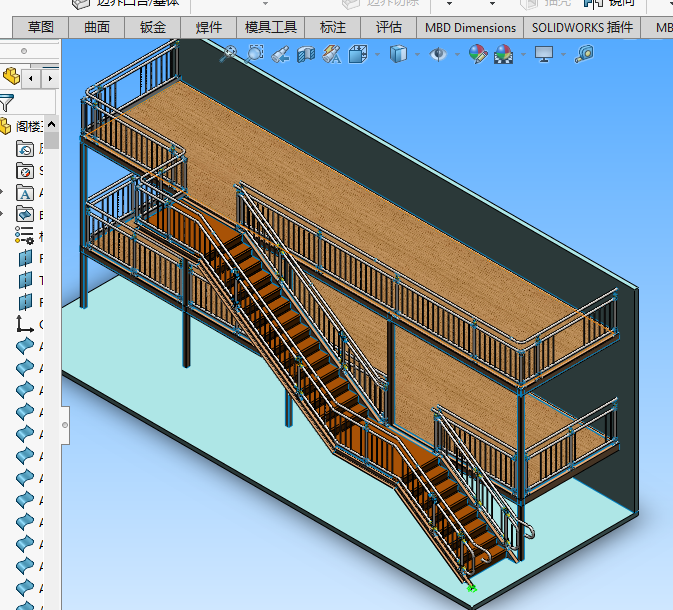This screenshot has width=673, height=610.
Task: Click the Apply Scene icon
Action: (x=503, y=54)
